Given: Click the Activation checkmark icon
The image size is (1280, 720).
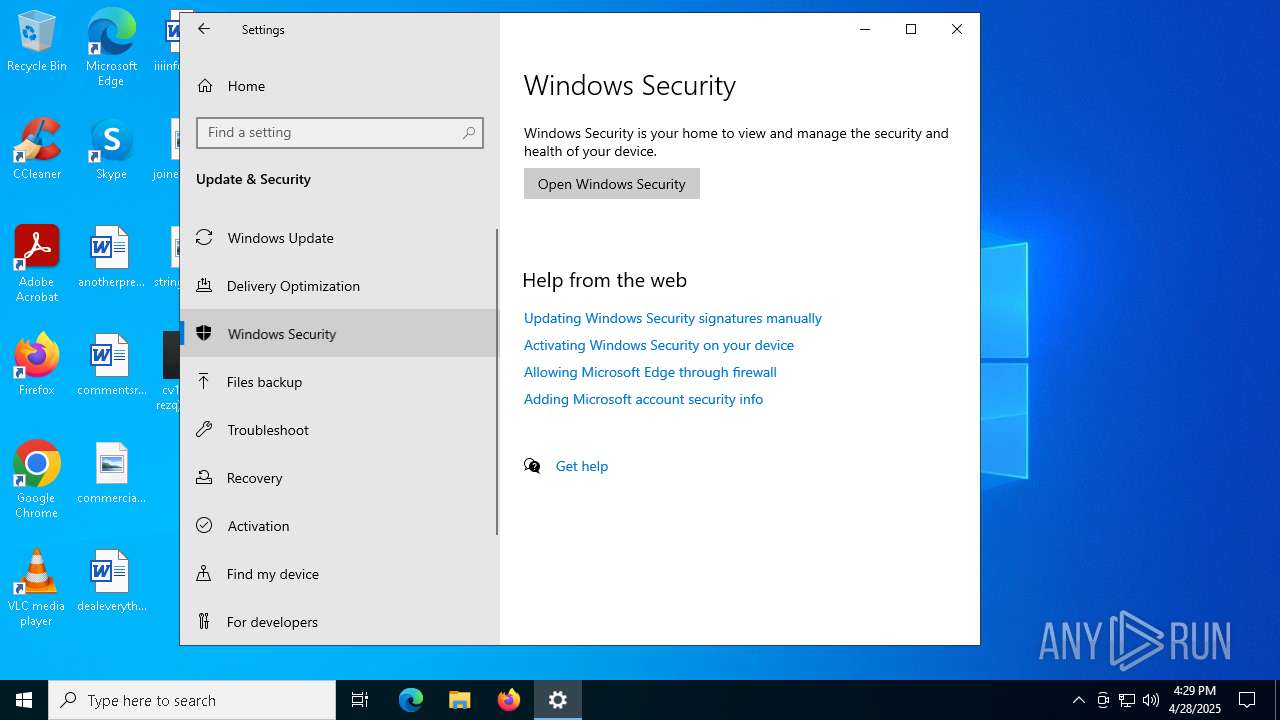Looking at the screenshot, I should 204,525.
